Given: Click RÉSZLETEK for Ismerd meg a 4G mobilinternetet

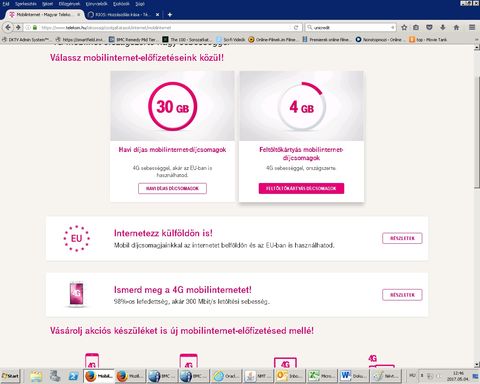Looking at the screenshot, I should 402,295.
